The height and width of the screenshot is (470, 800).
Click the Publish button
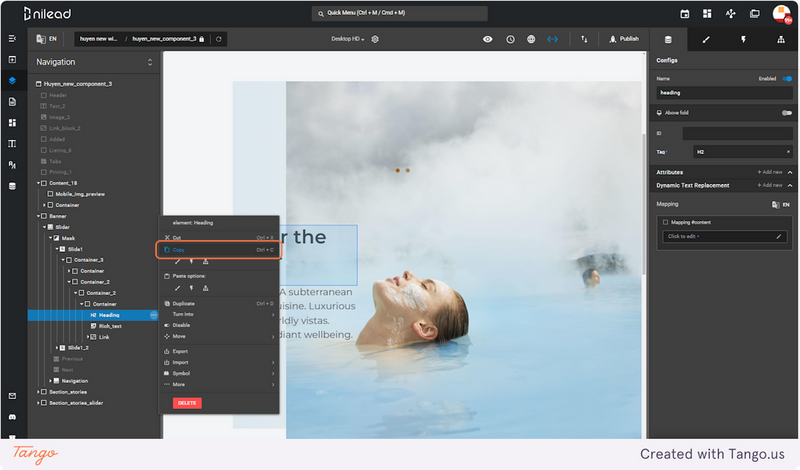624,39
